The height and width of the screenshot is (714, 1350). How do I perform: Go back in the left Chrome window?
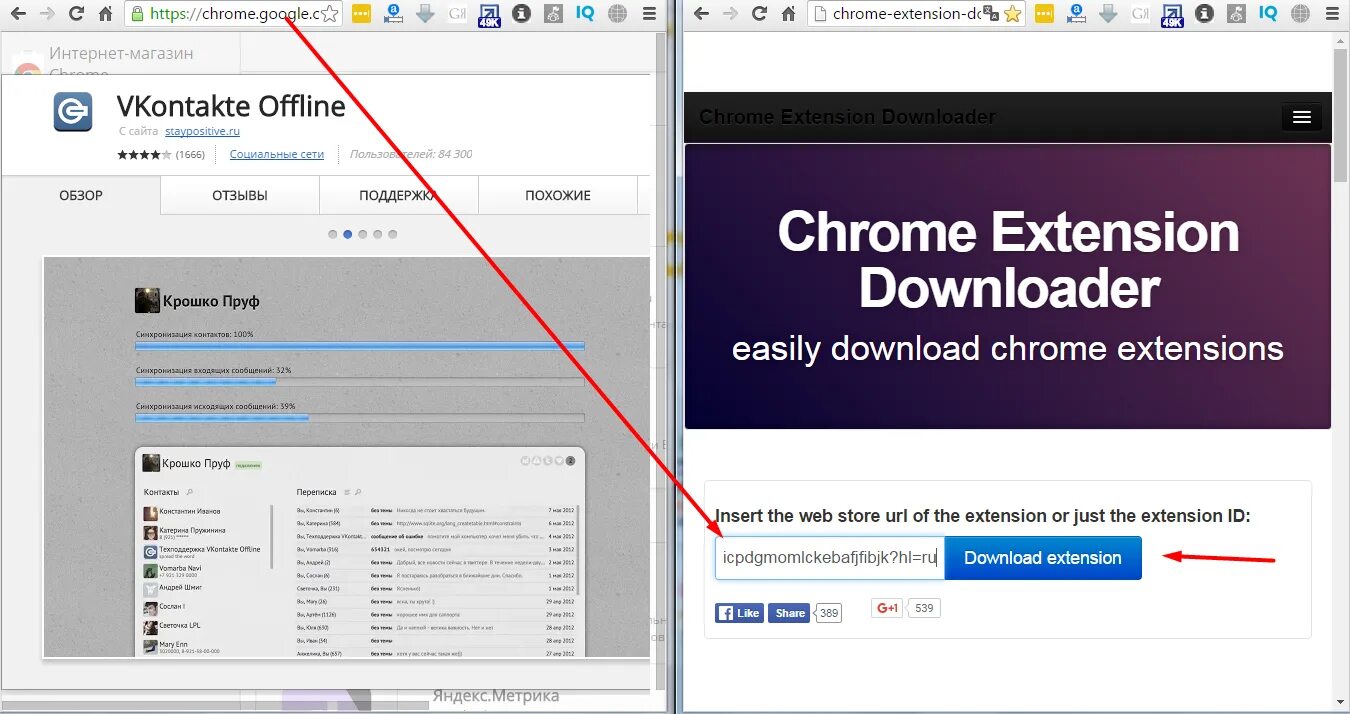[x=17, y=14]
